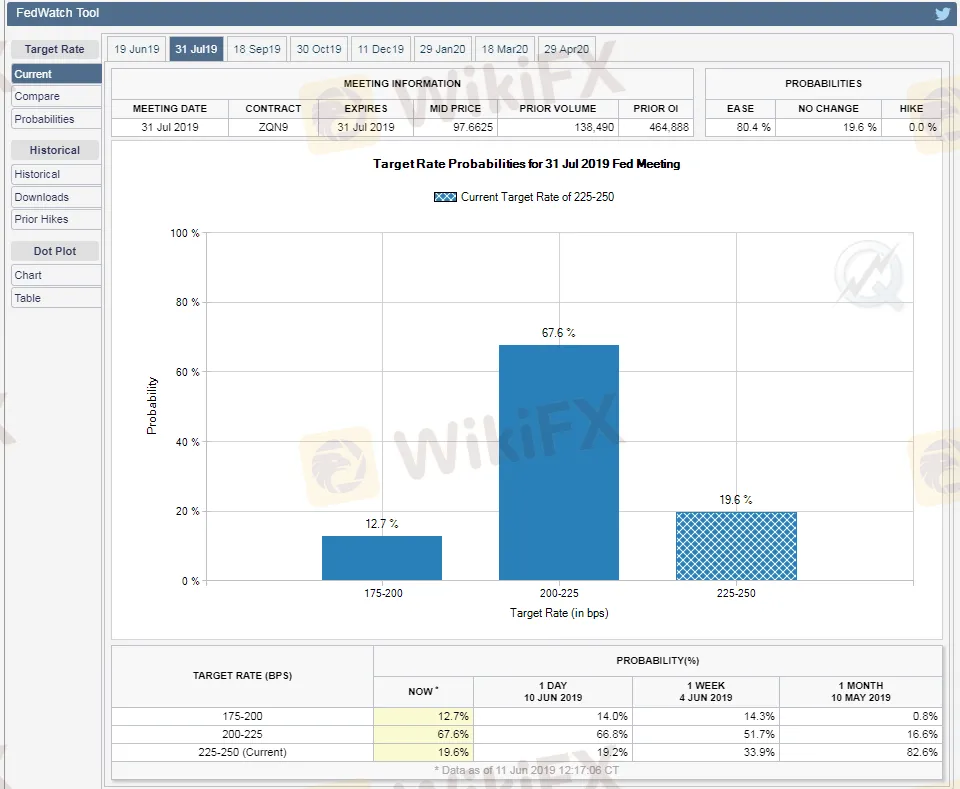Viewport: 960px width, 789px height.
Task: Select the 19 Jun19 meeting tab
Action: click(136, 49)
